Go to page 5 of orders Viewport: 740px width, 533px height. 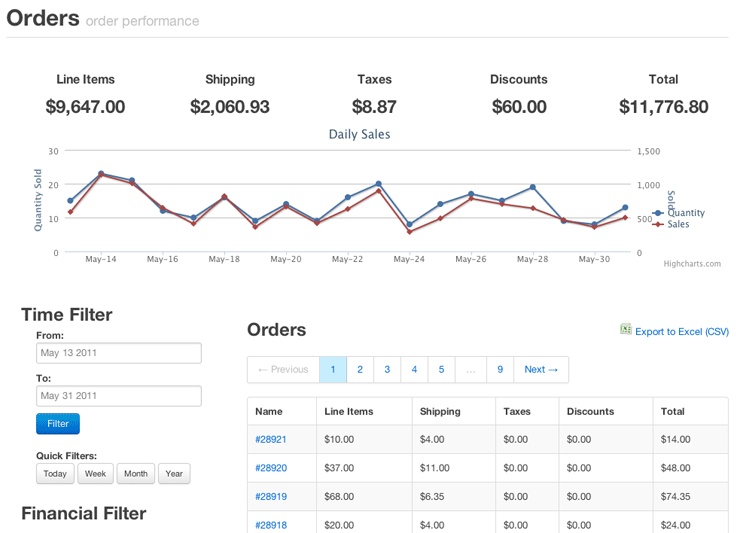click(x=441, y=370)
